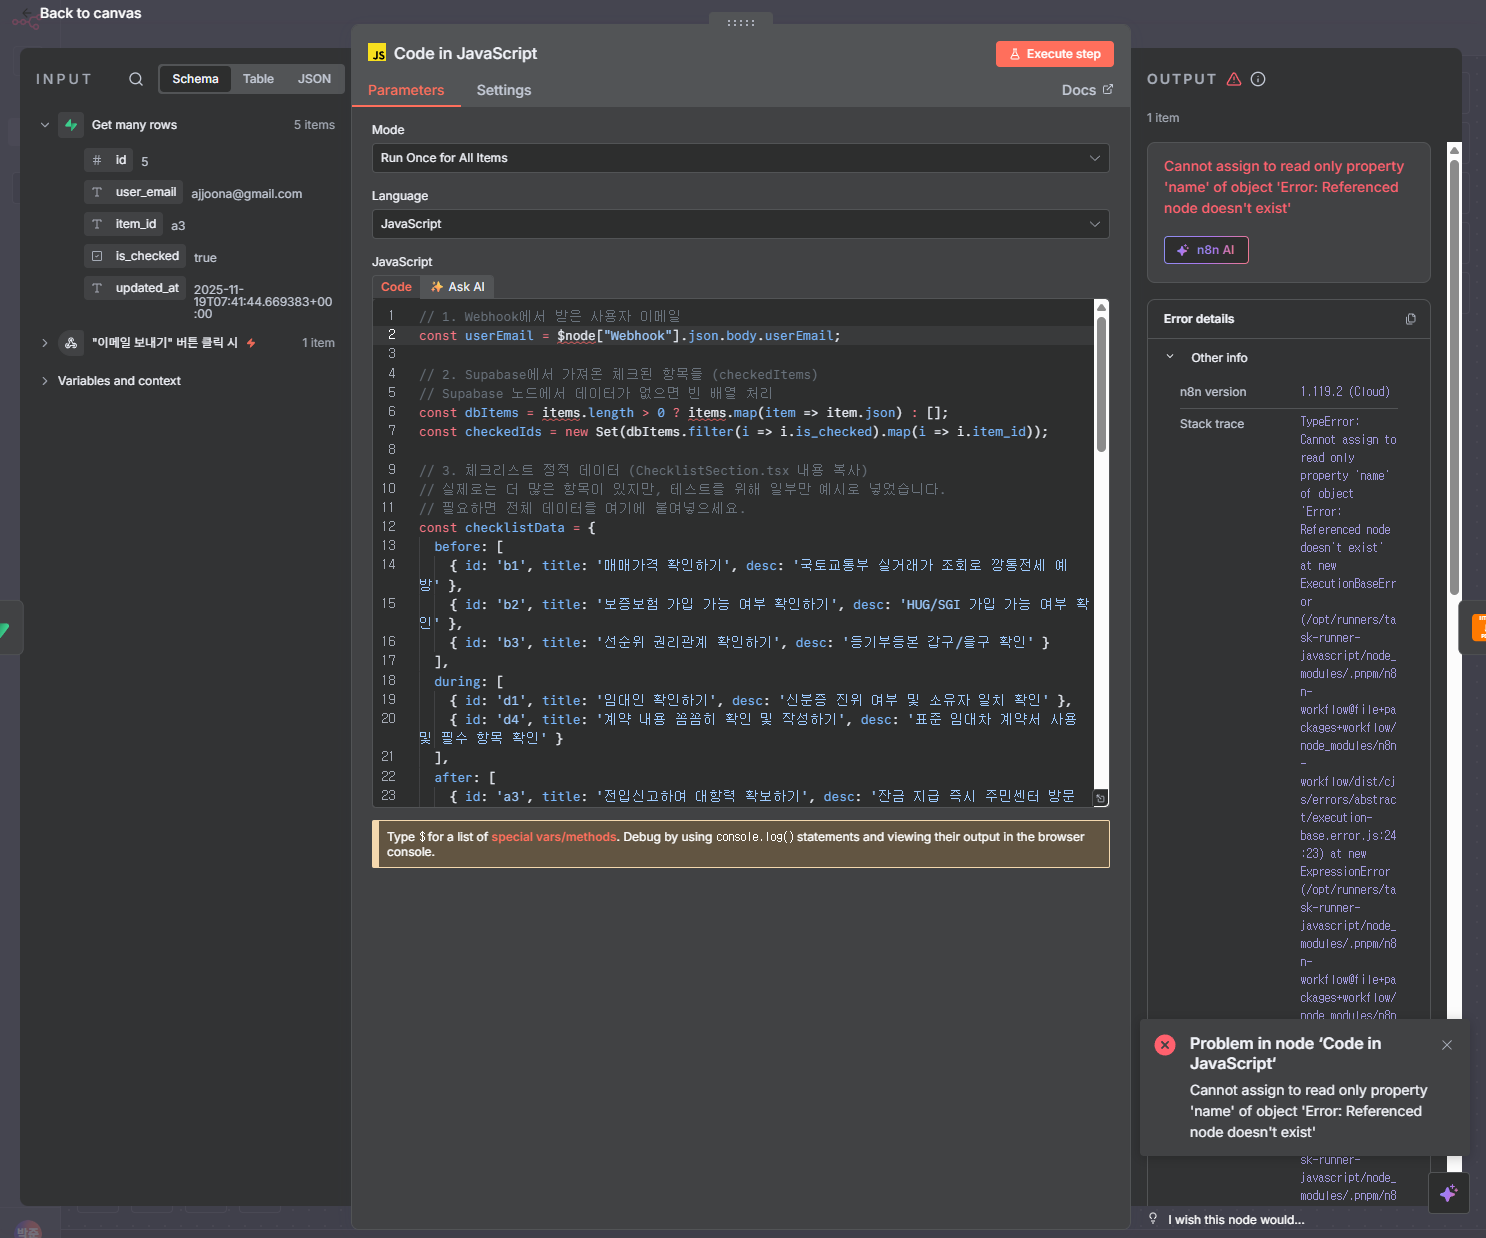Open the special vars/methods link
This screenshot has height=1238, width=1486.
553,837
